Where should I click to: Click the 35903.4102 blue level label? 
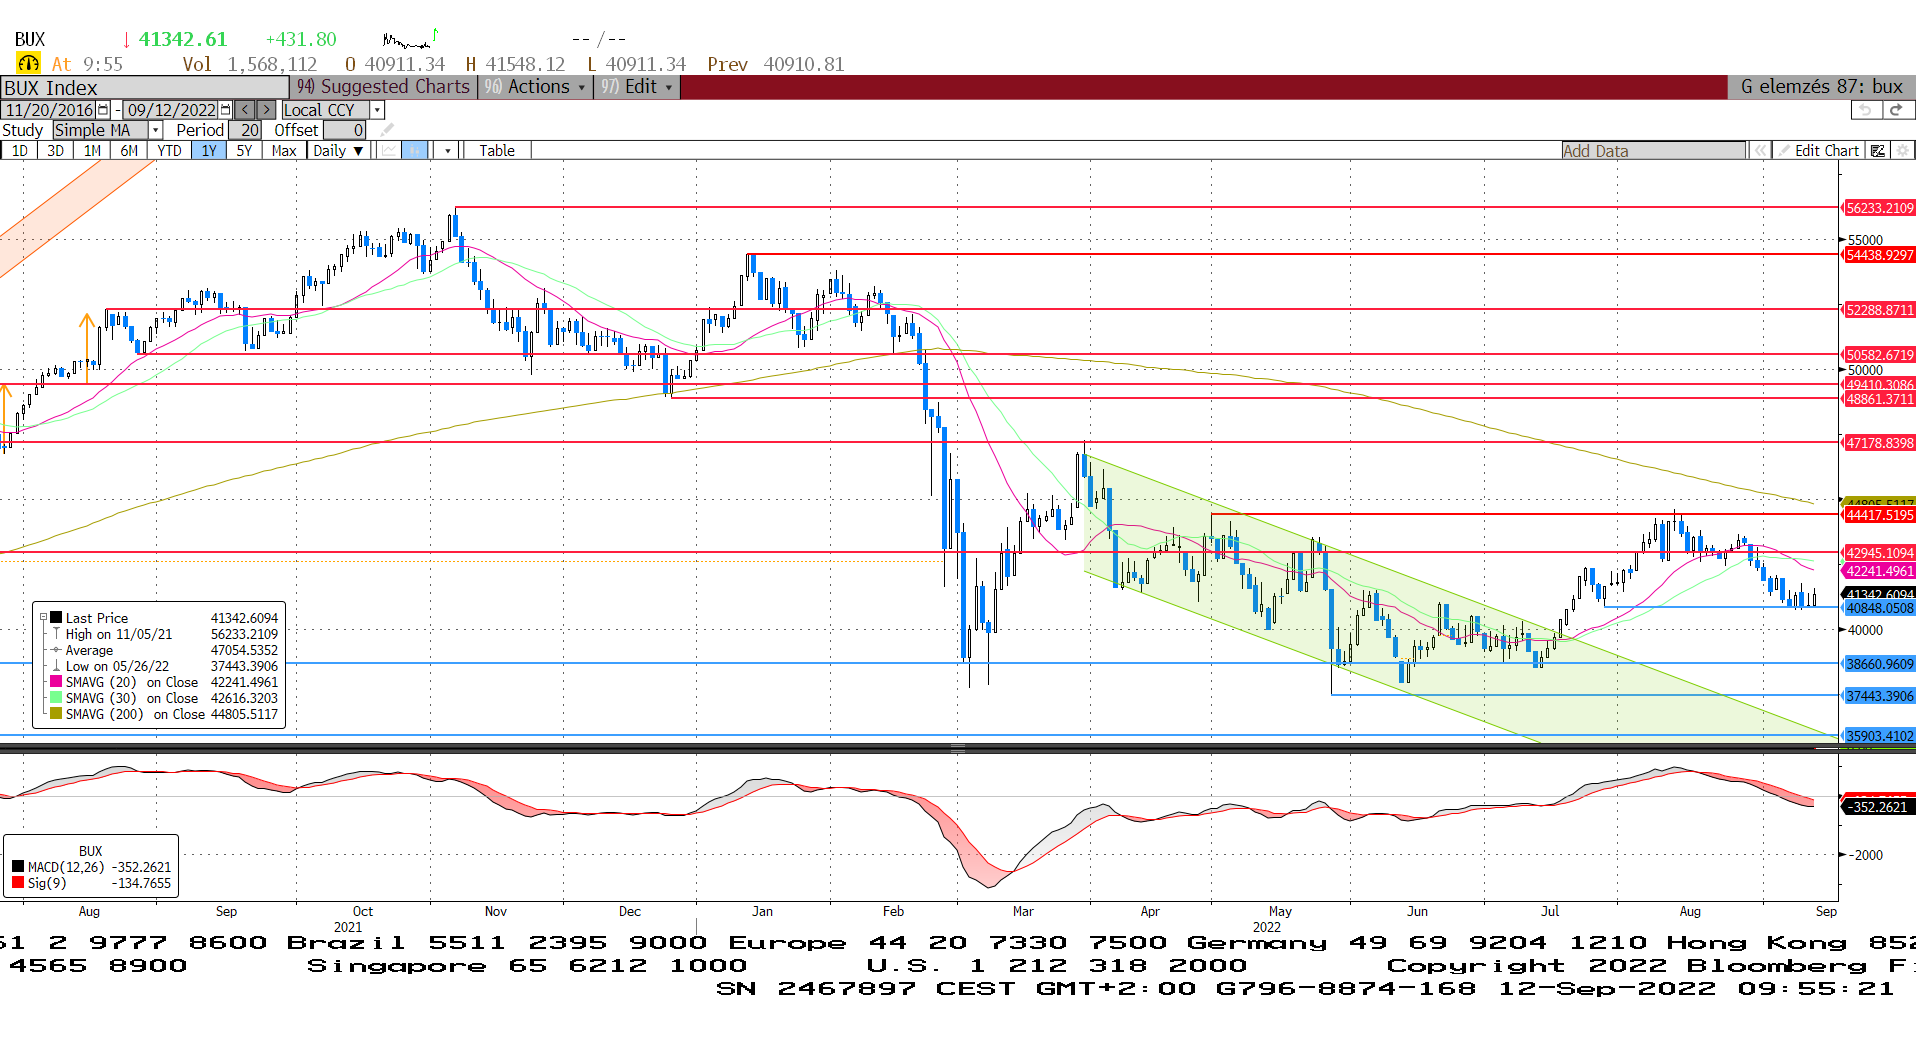(x=1879, y=736)
